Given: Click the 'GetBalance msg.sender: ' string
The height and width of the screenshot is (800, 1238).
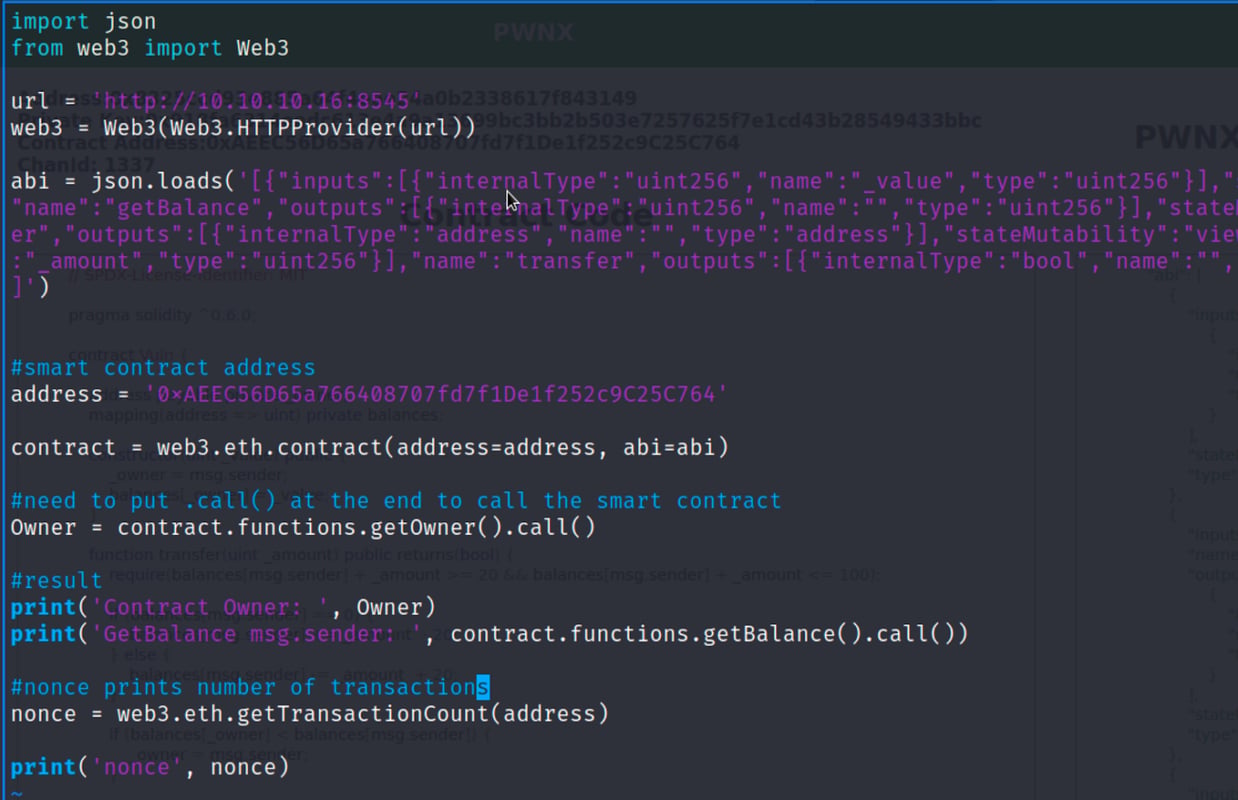Looking at the screenshot, I should click(x=257, y=634).
